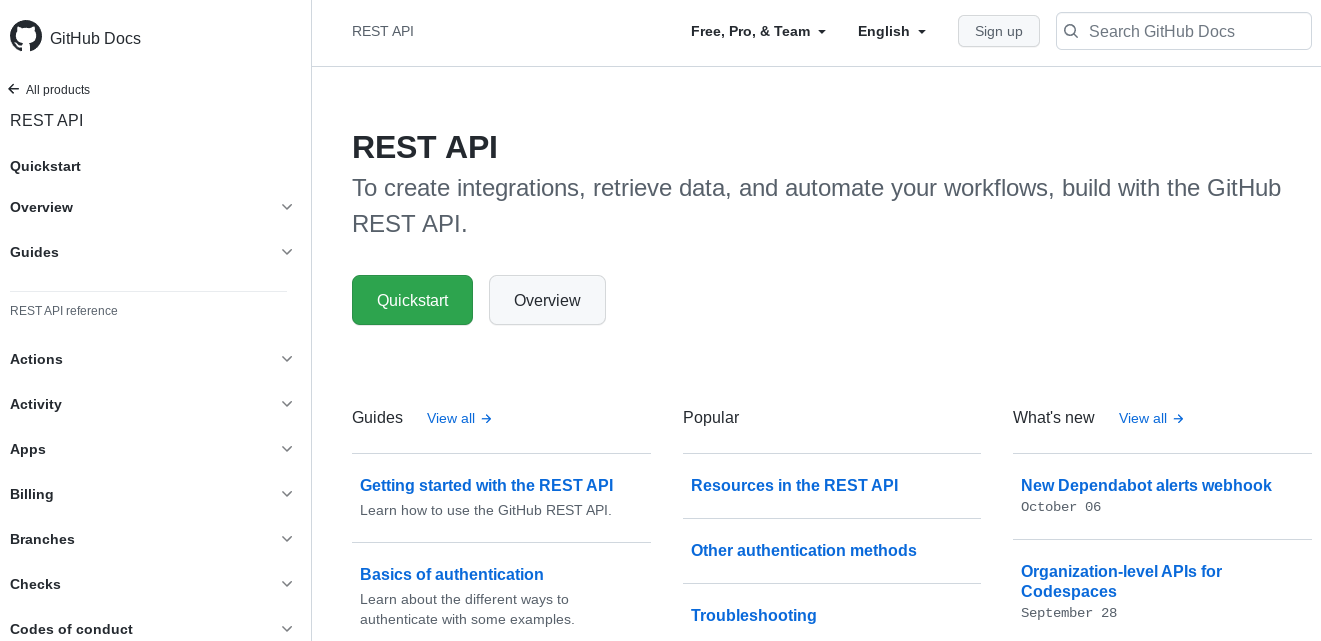The width and height of the screenshot is (1321, 641).
Task: Open the English language dropdown
Action: click(892, 31)
